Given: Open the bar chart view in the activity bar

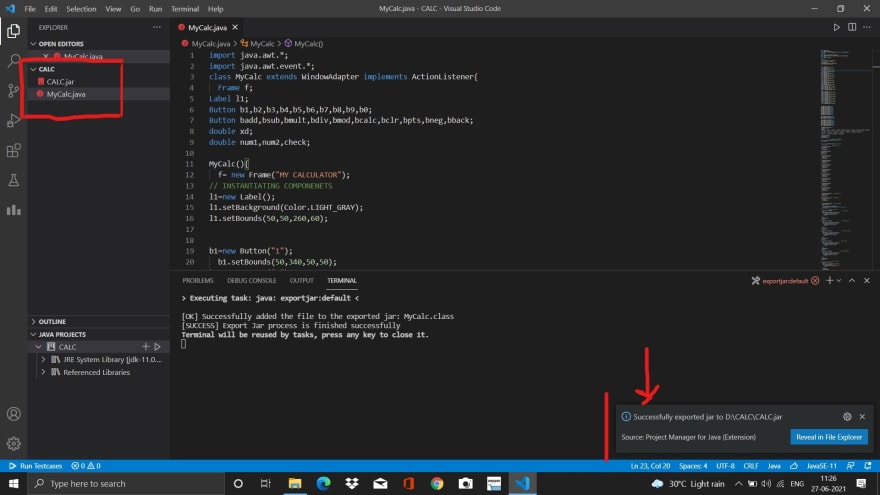Looking at the screenshot, I should point(13,210).
